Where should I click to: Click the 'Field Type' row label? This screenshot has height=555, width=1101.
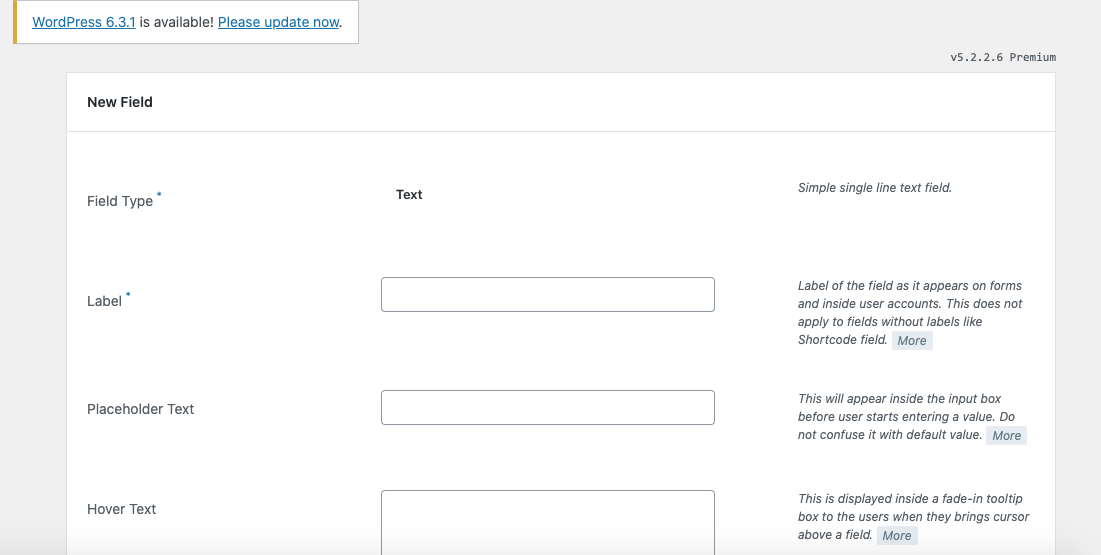[x=120, y=201]
